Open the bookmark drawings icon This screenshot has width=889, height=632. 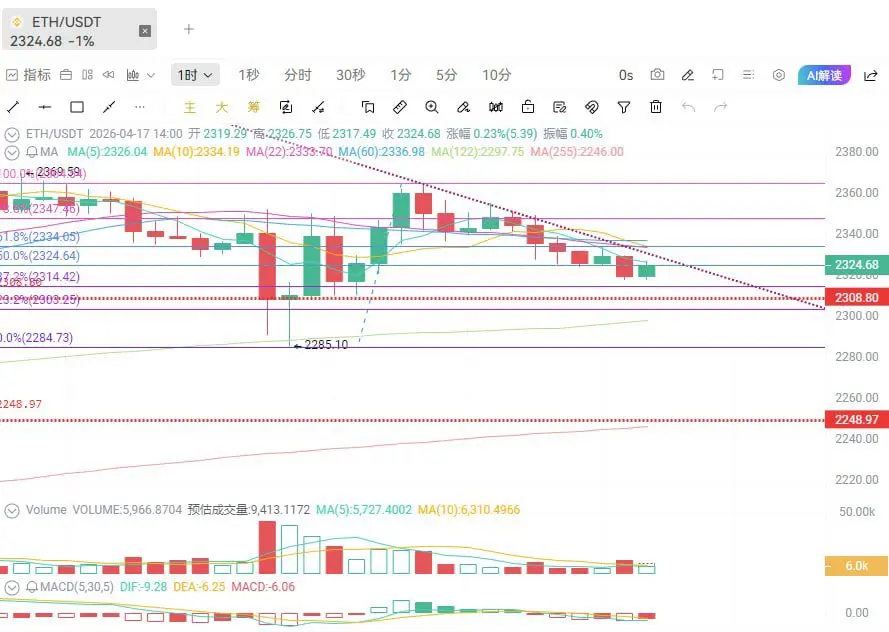pos(368,107)
